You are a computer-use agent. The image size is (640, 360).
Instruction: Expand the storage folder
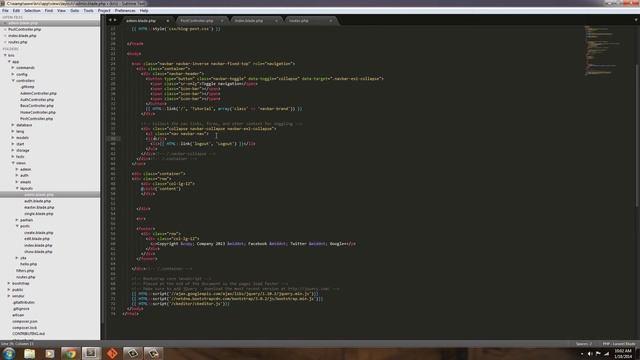[13, 150]
